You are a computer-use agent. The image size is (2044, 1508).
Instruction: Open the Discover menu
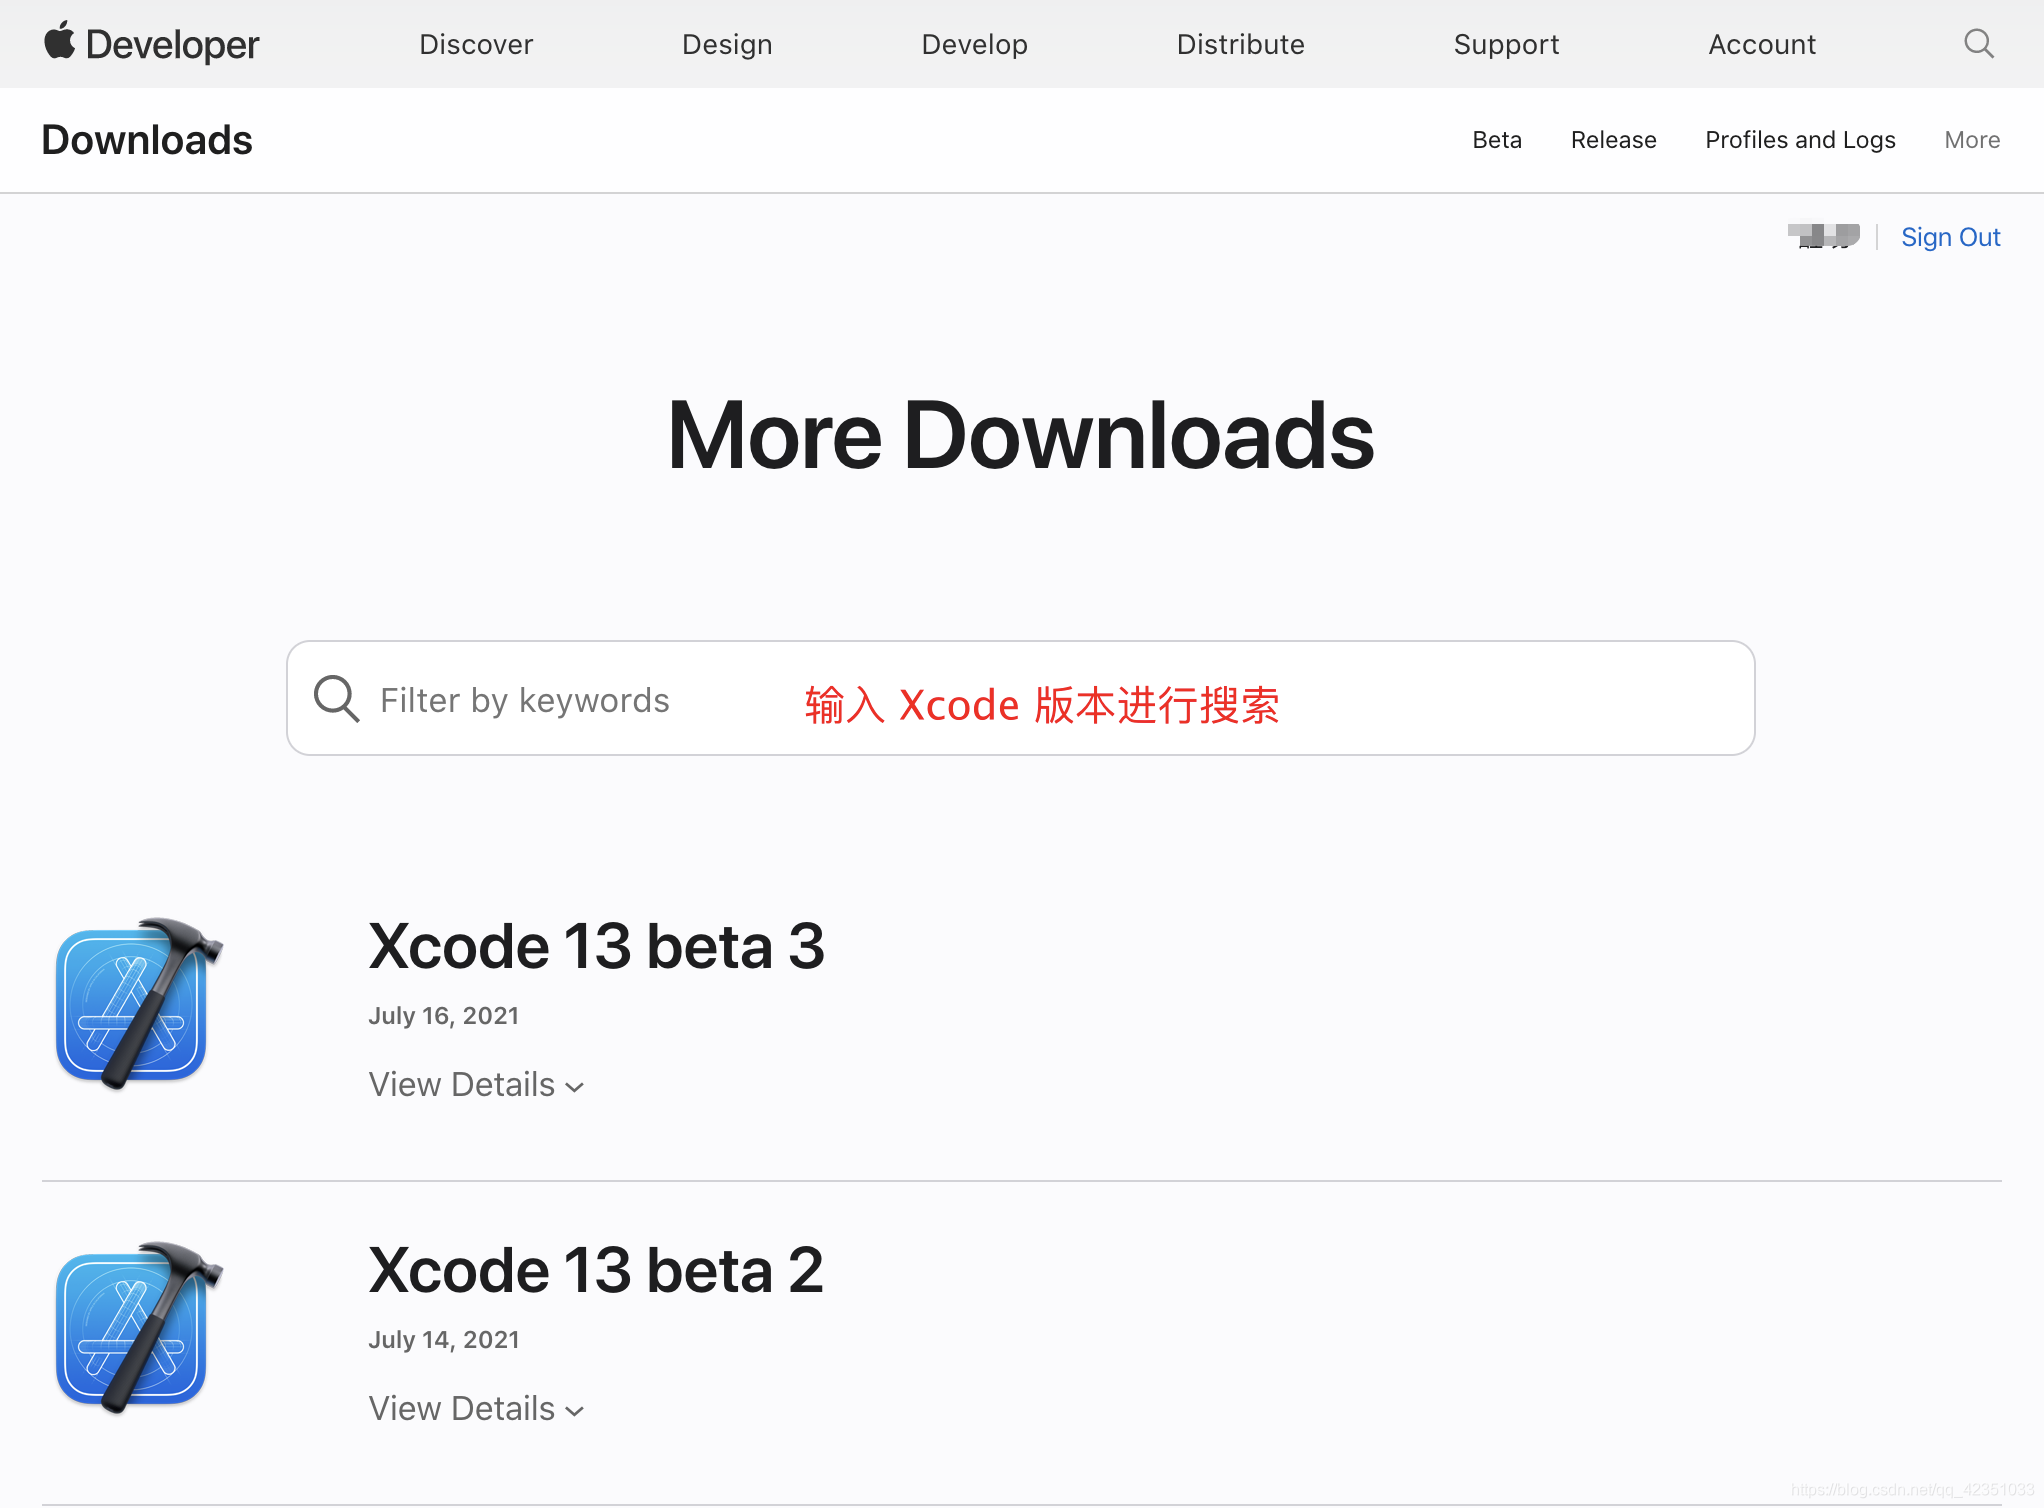[x=476, y=45]
